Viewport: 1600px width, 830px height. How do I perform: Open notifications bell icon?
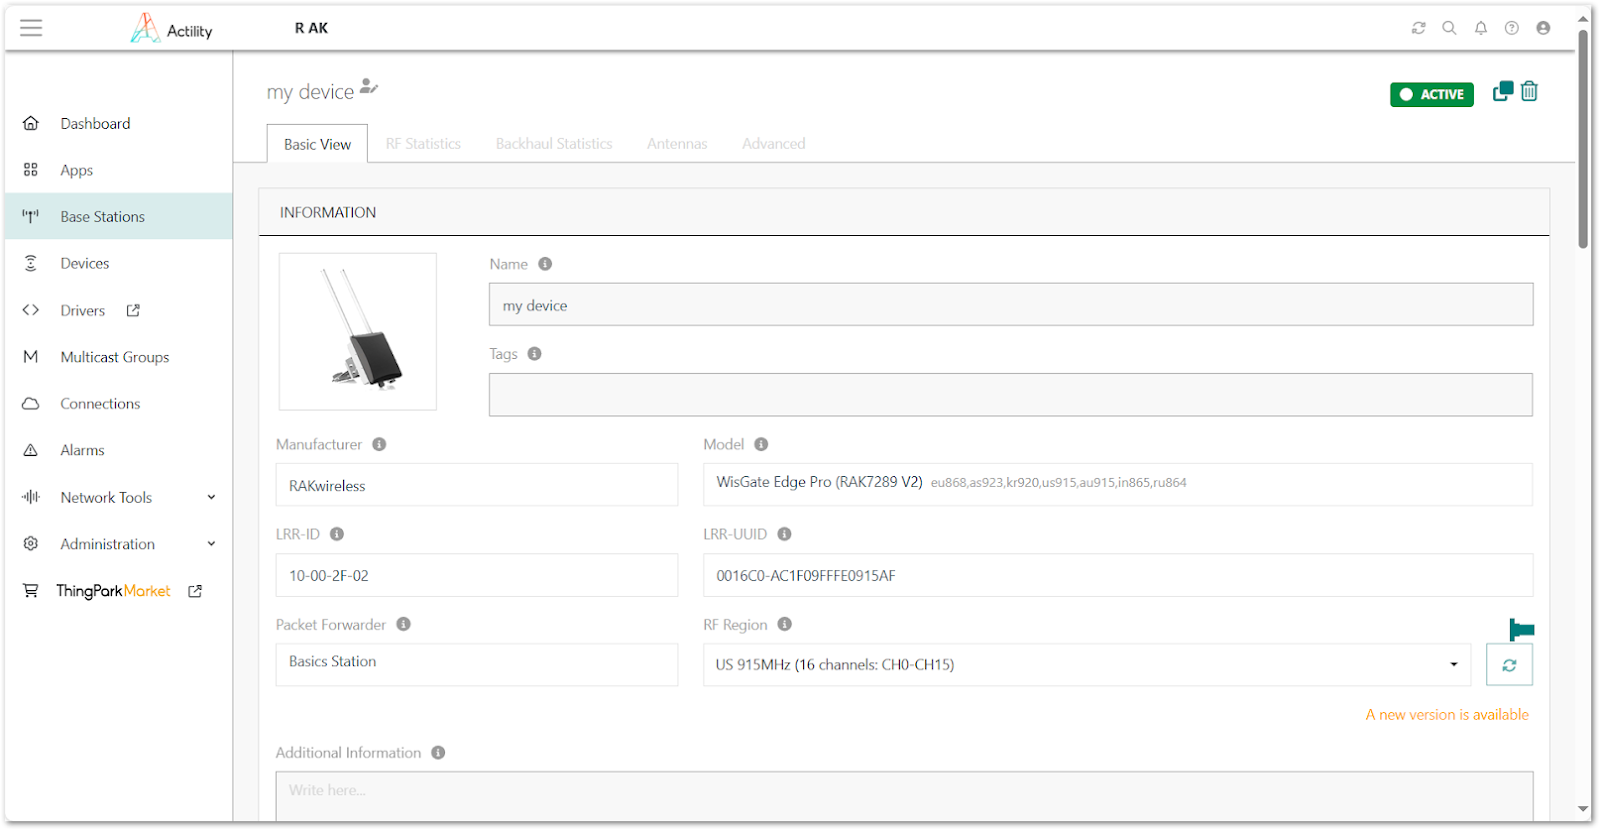[x=1481, y=28]
